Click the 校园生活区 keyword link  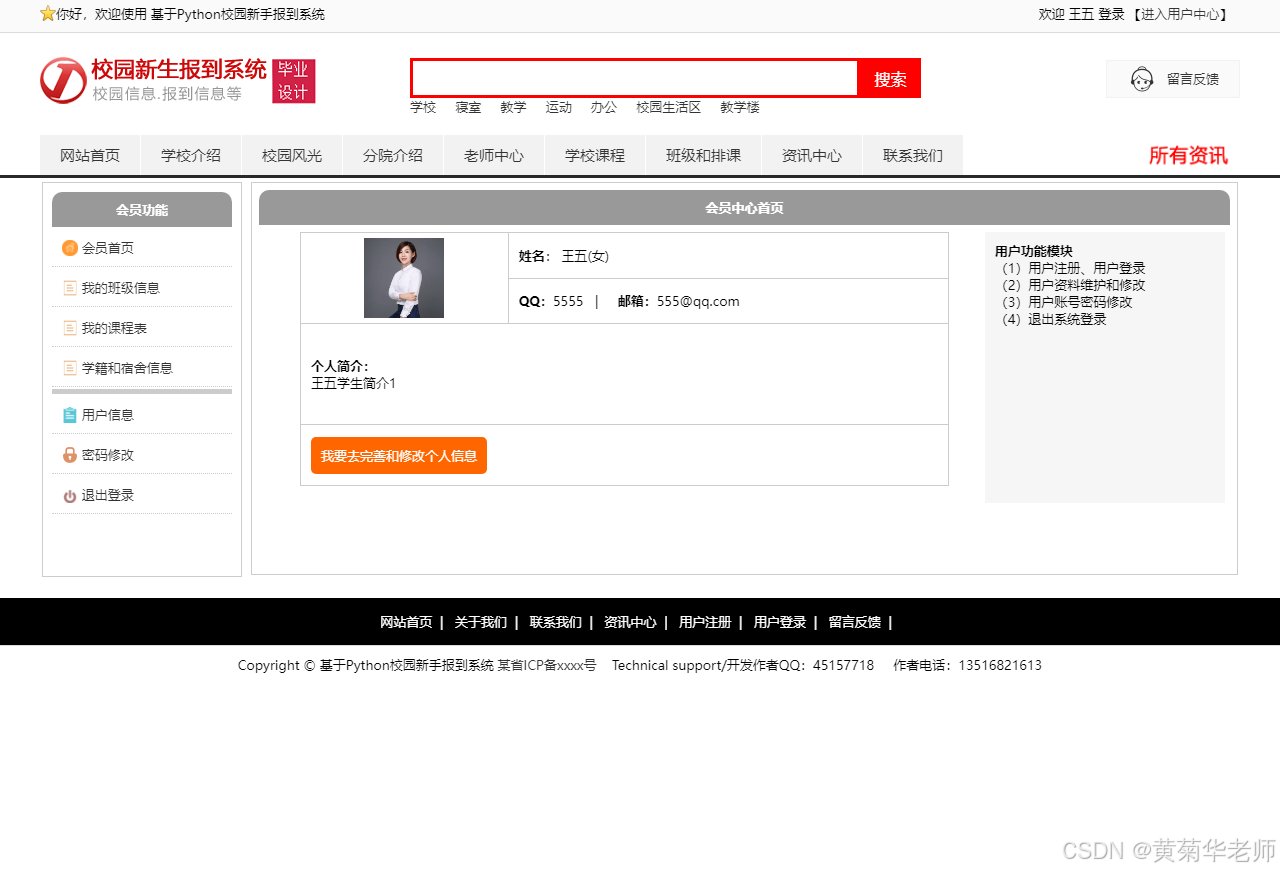[669, 107]
